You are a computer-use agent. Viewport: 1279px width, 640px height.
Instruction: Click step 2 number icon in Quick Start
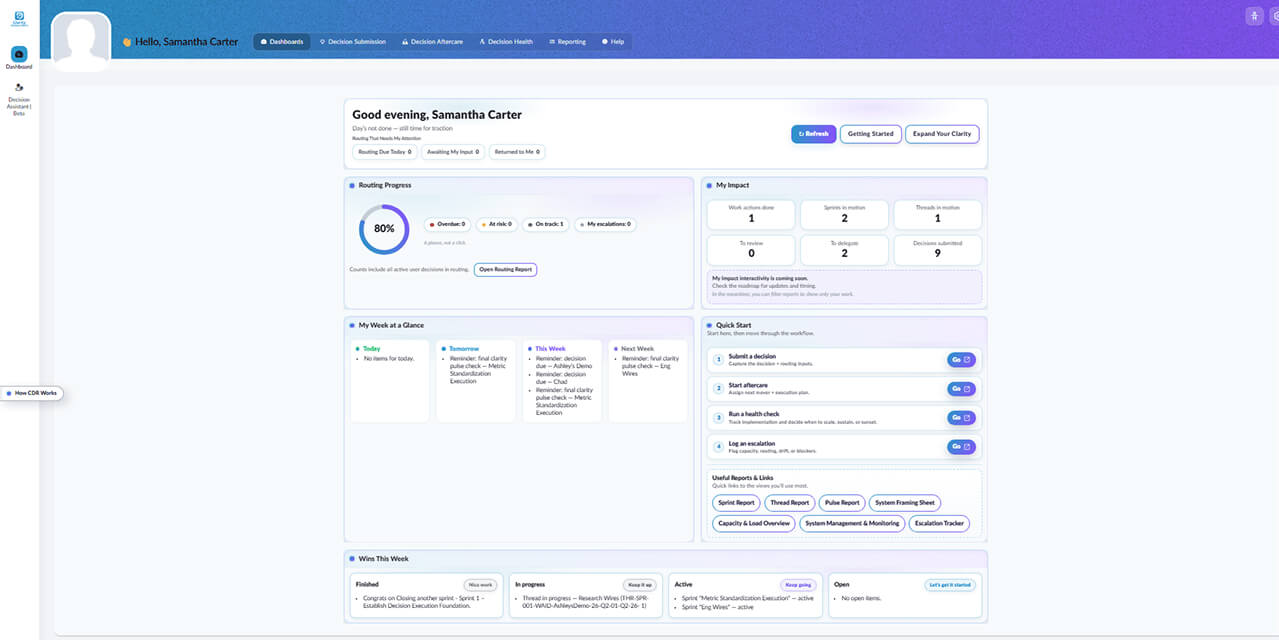pos(718,388)
